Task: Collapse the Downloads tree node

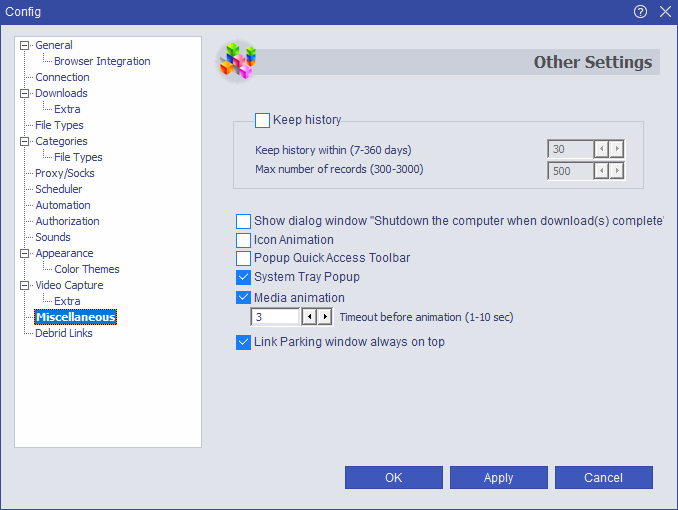Action: pos(25,93)
